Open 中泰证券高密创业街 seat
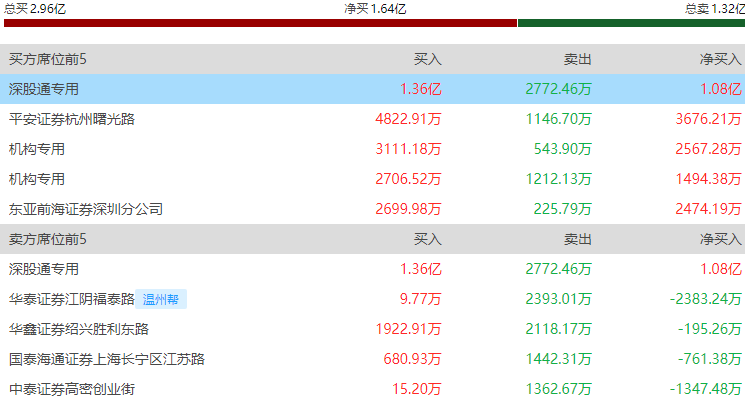Viewport: 745px width, 399px height. 72,389
